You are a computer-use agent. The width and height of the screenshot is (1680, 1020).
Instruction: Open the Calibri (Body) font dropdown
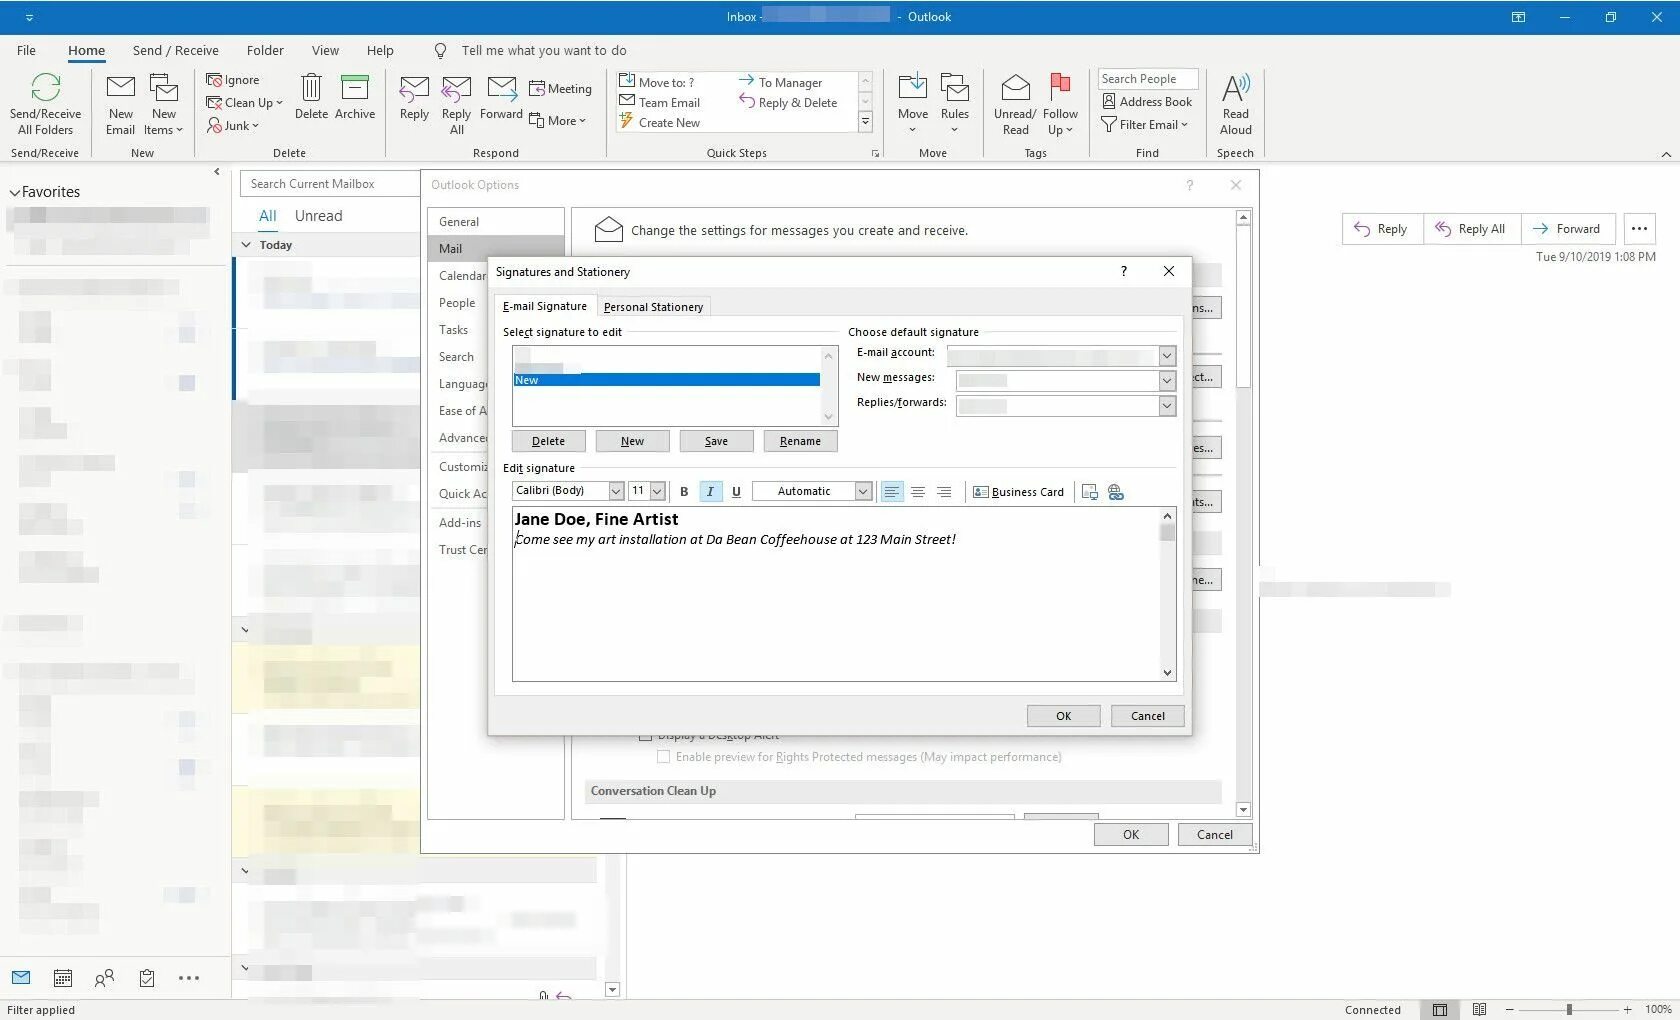click(616, 491)
